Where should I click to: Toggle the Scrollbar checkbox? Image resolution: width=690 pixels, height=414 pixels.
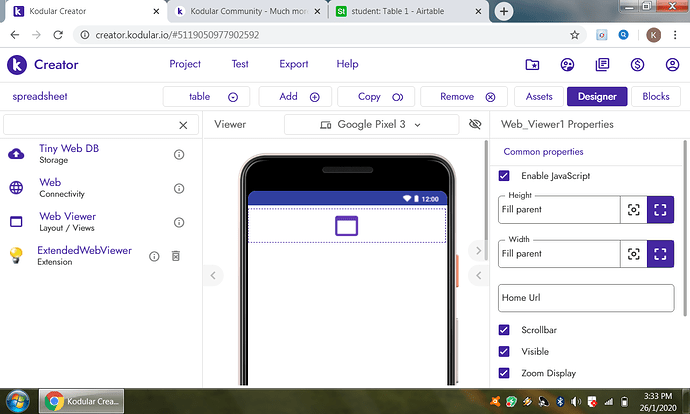(x=504, y=330)
